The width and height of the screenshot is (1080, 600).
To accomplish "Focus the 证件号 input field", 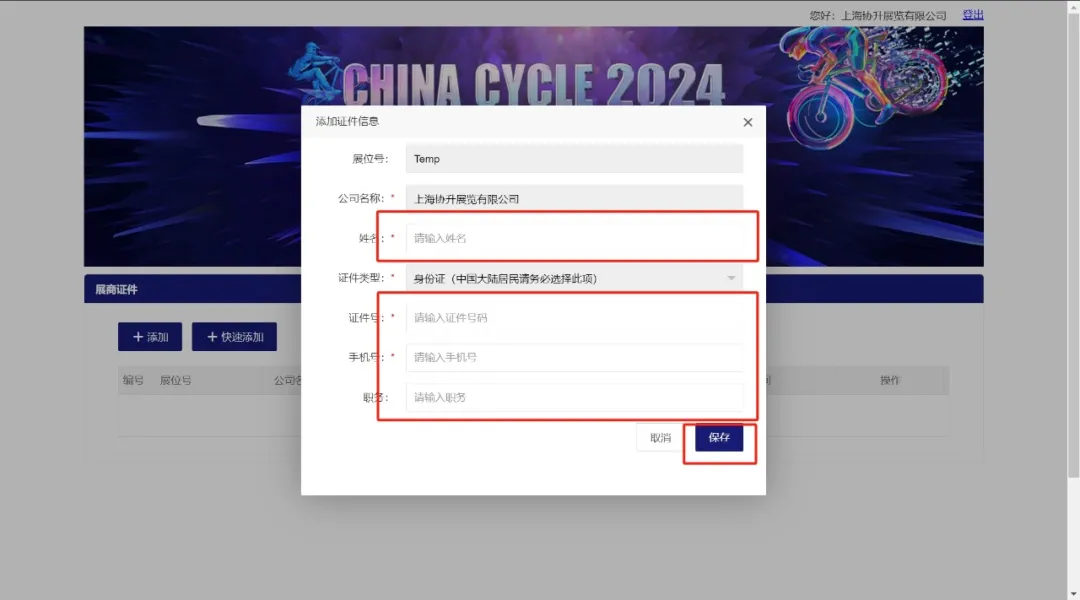I will pos(574,318).
